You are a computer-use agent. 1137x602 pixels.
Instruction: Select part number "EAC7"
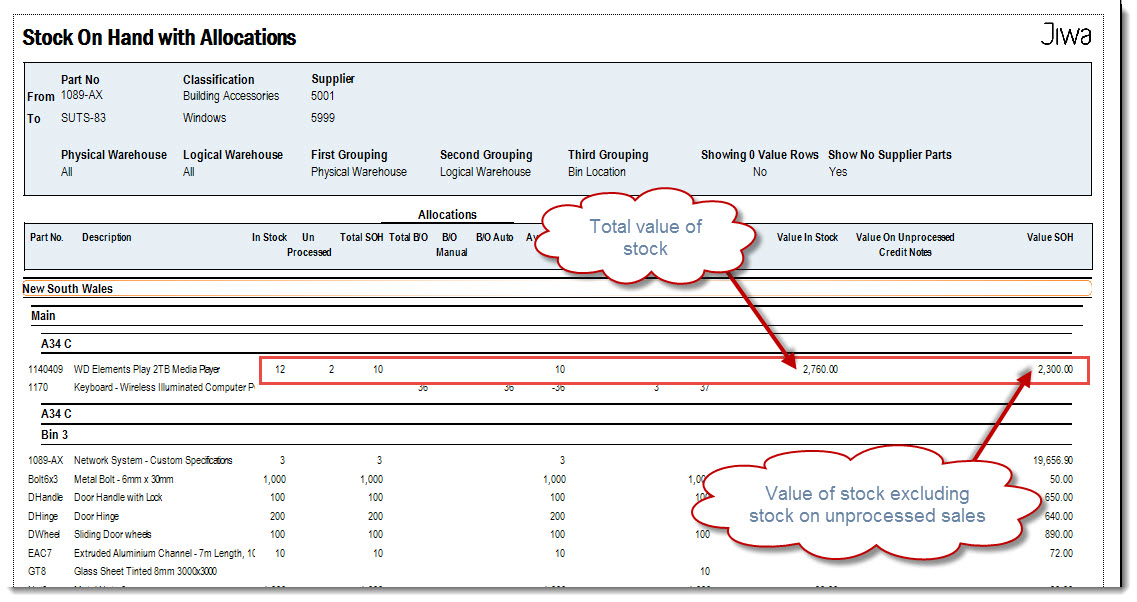40,553
